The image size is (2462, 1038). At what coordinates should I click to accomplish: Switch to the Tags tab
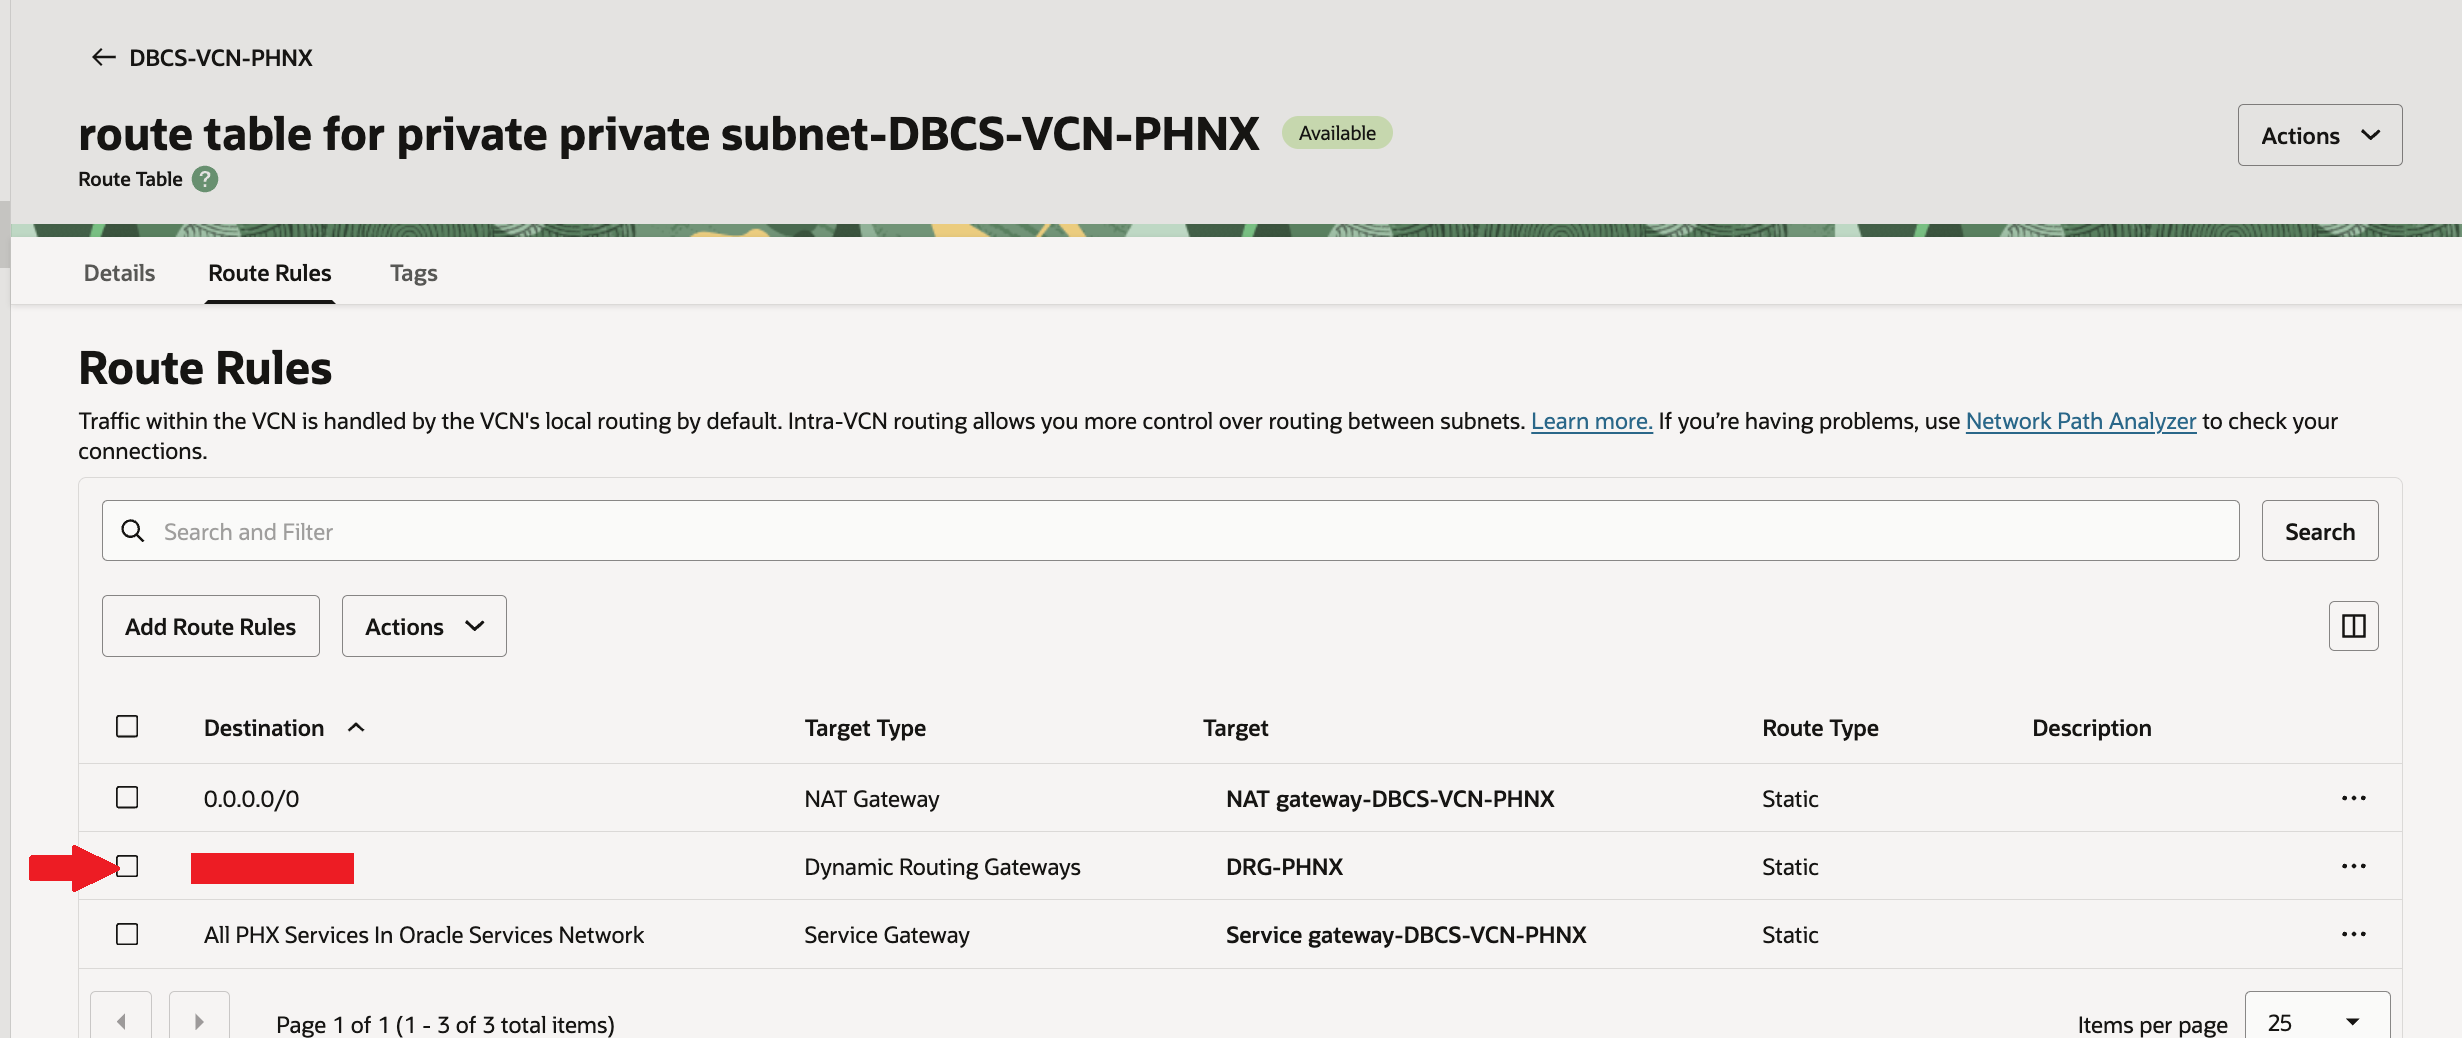pos(413,273)
